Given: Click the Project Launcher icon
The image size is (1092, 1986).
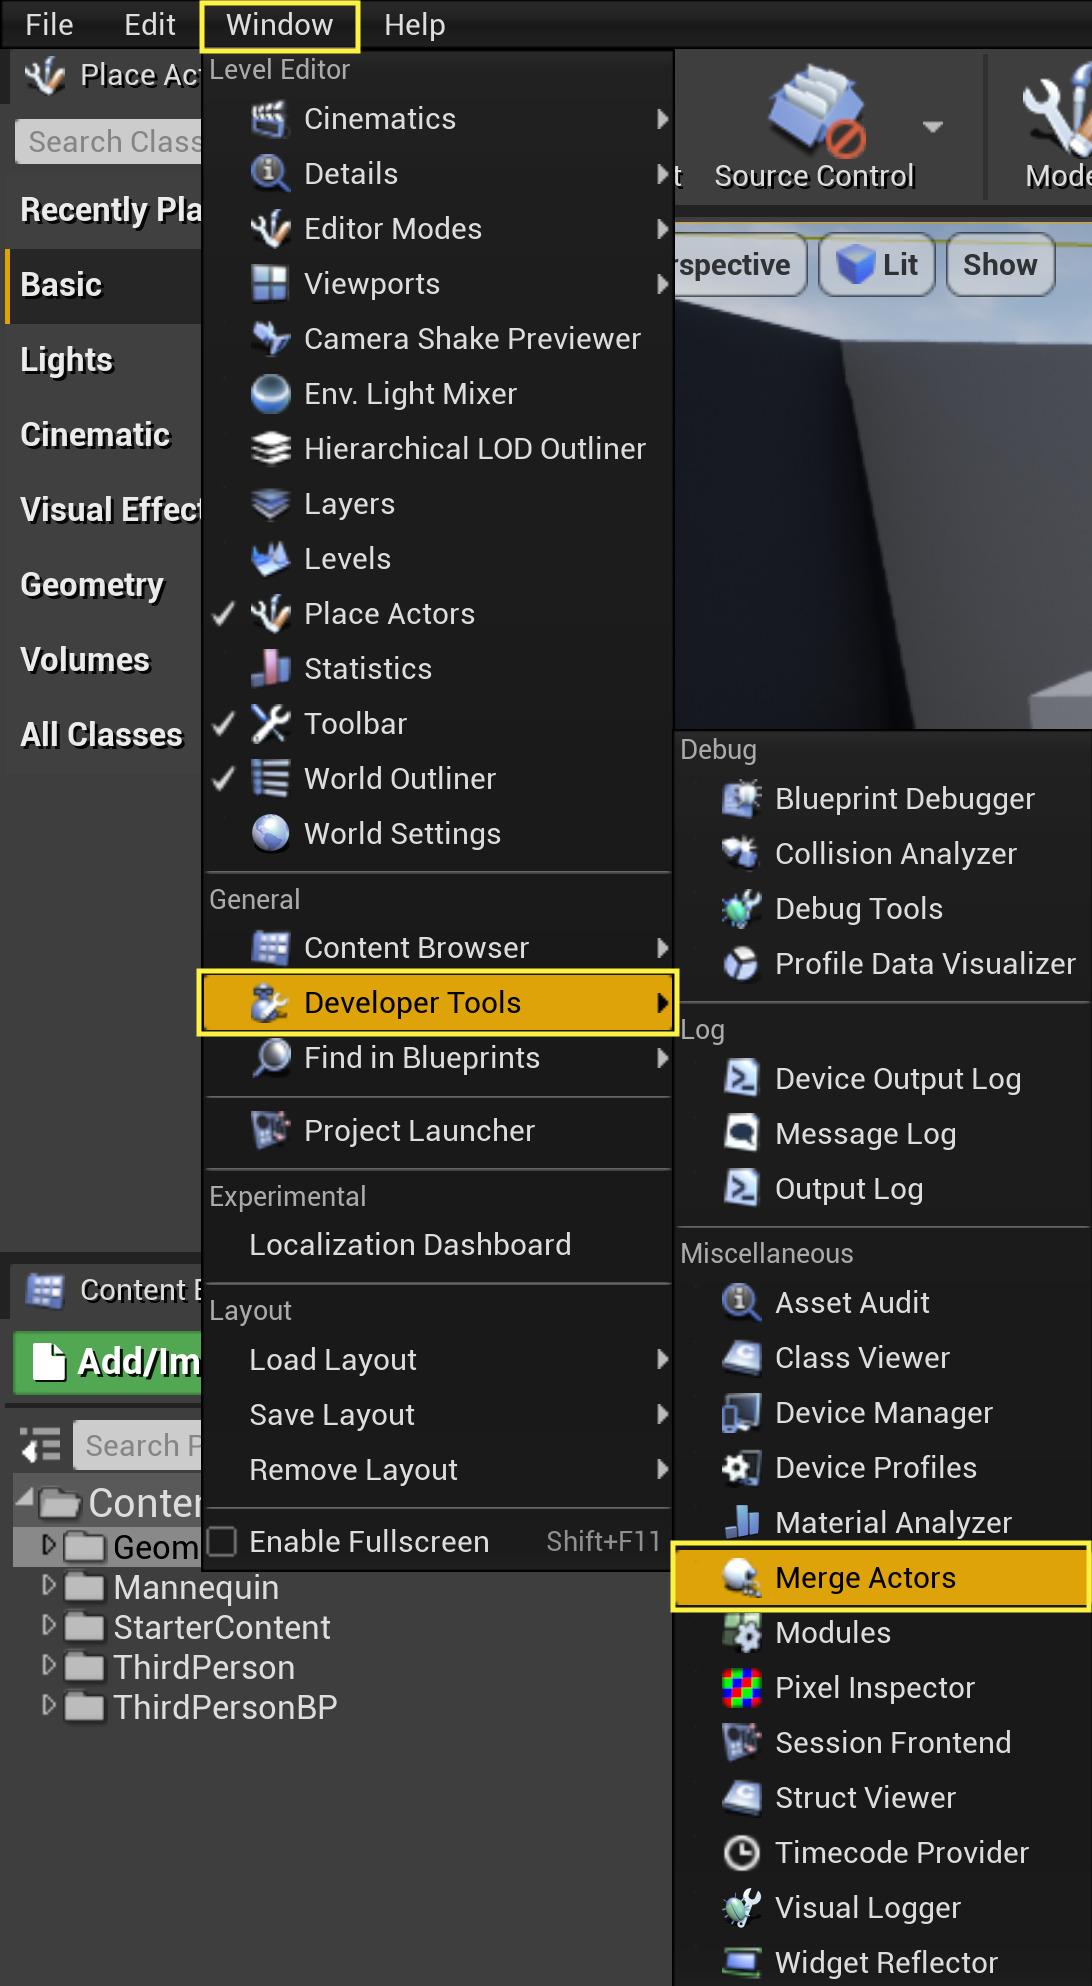Looking at the screenshot, I should pyautogui.click(x=270, y=1131).
